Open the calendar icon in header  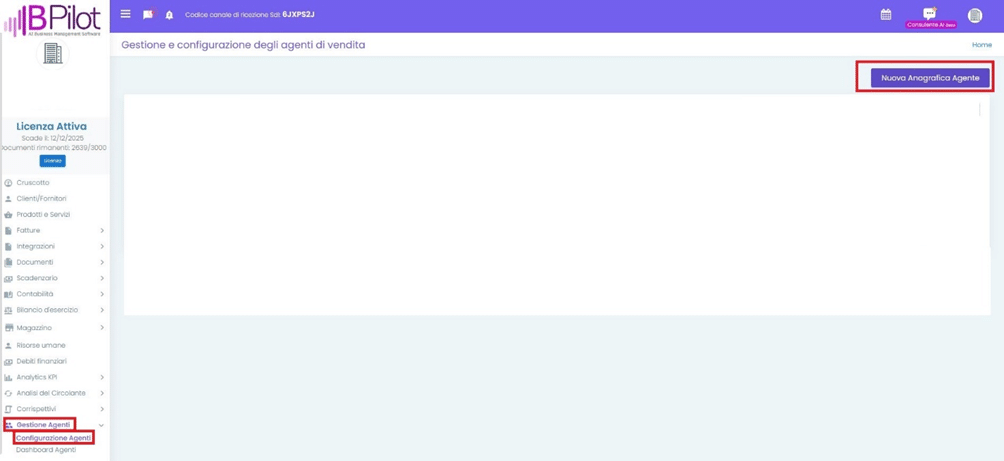(x=885, y=15)
